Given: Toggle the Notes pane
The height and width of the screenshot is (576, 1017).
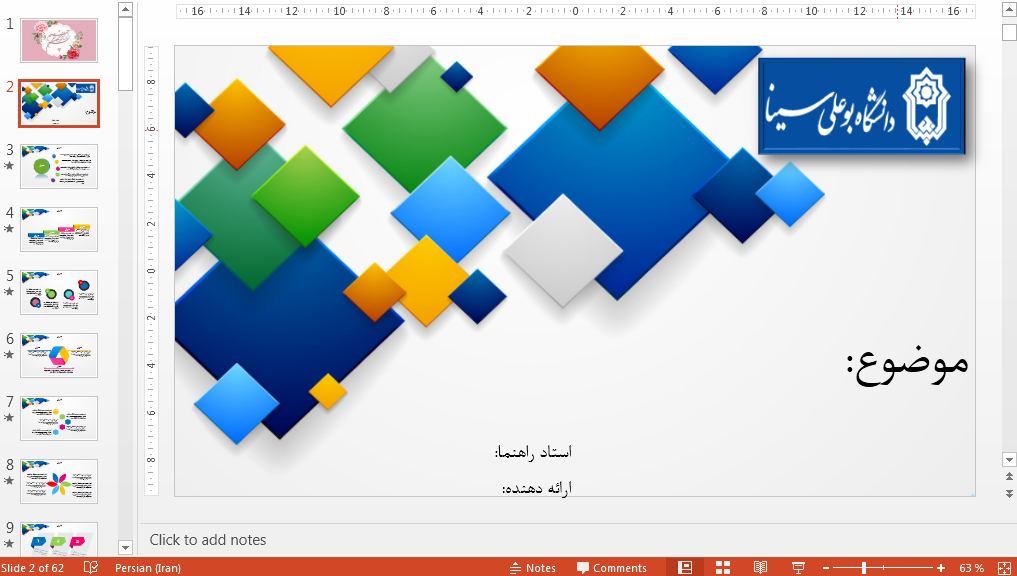Looking at the screenshot, I should tap(533, 568).
